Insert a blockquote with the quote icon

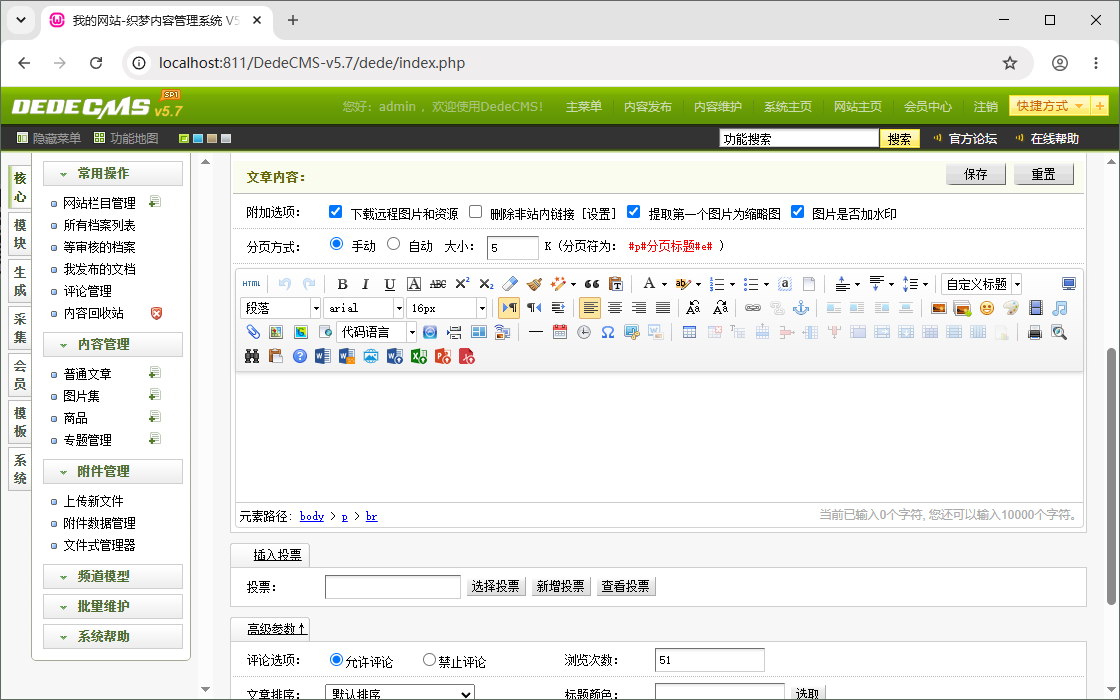tap(591, 284)
